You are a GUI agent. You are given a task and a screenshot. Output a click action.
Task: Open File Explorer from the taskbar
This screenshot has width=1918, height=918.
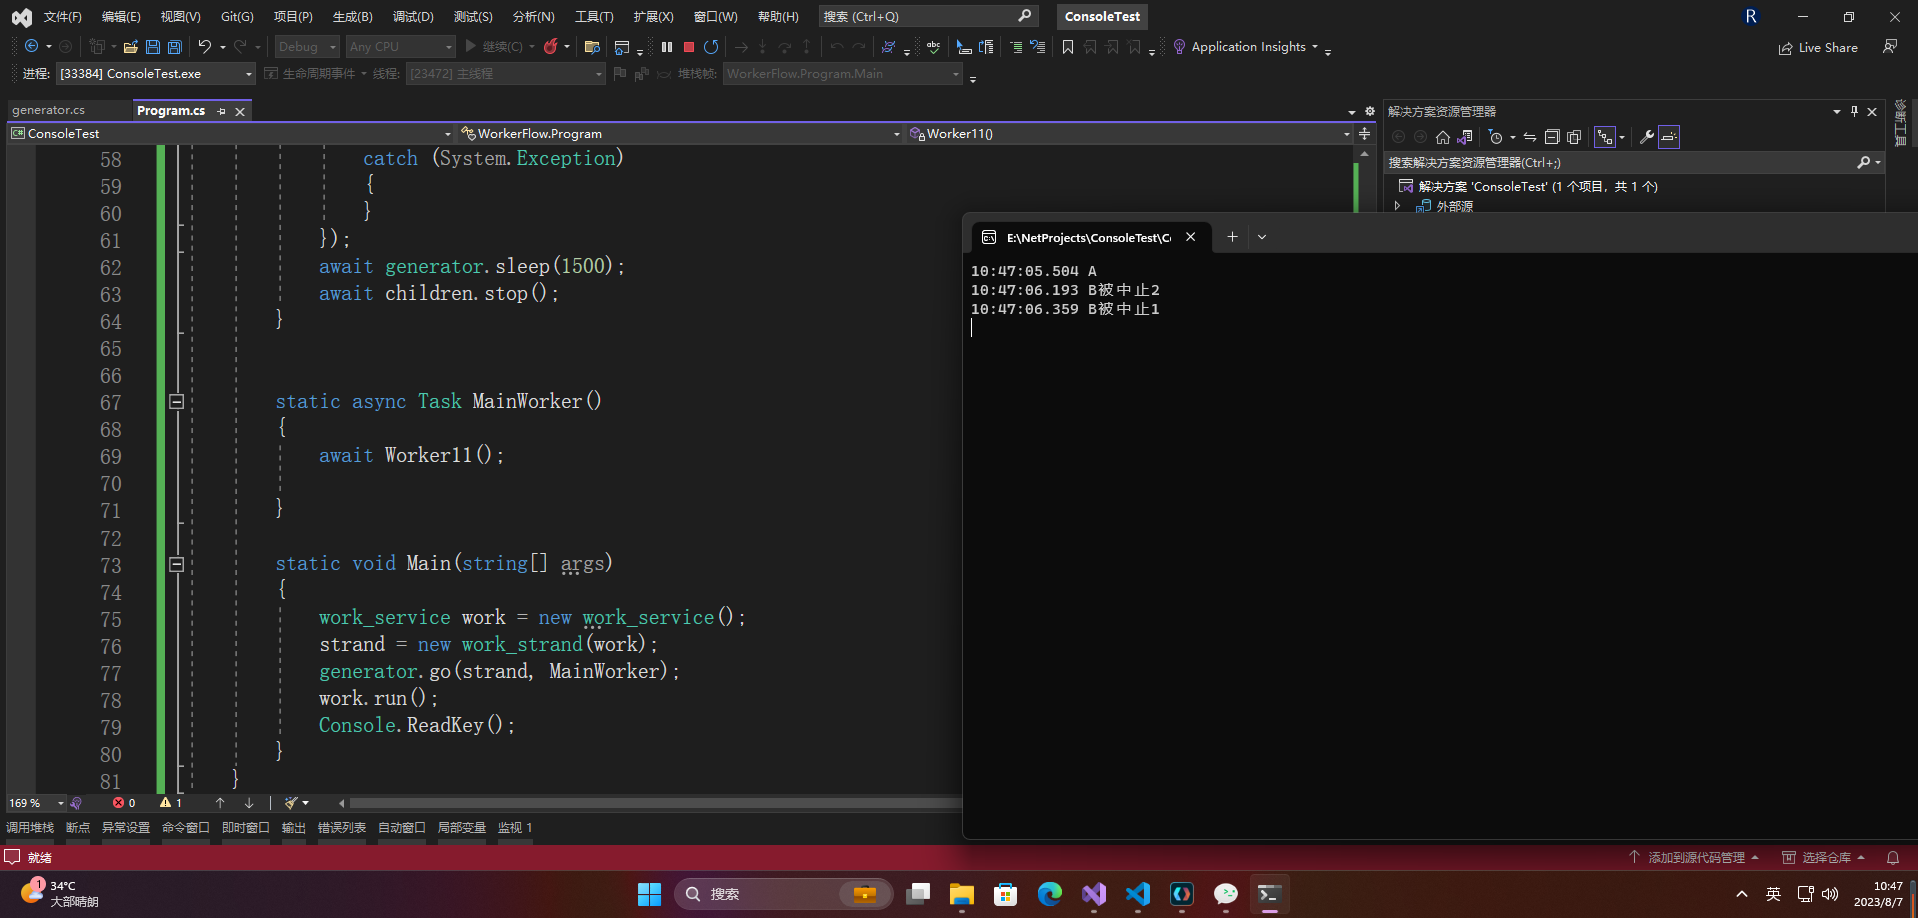(x=962, y=894)
